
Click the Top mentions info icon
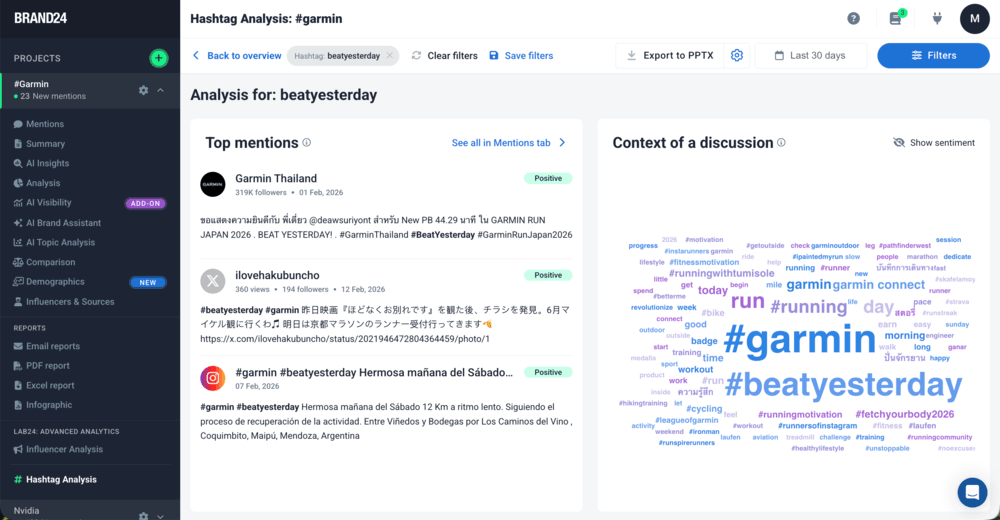tap(307, 143)
